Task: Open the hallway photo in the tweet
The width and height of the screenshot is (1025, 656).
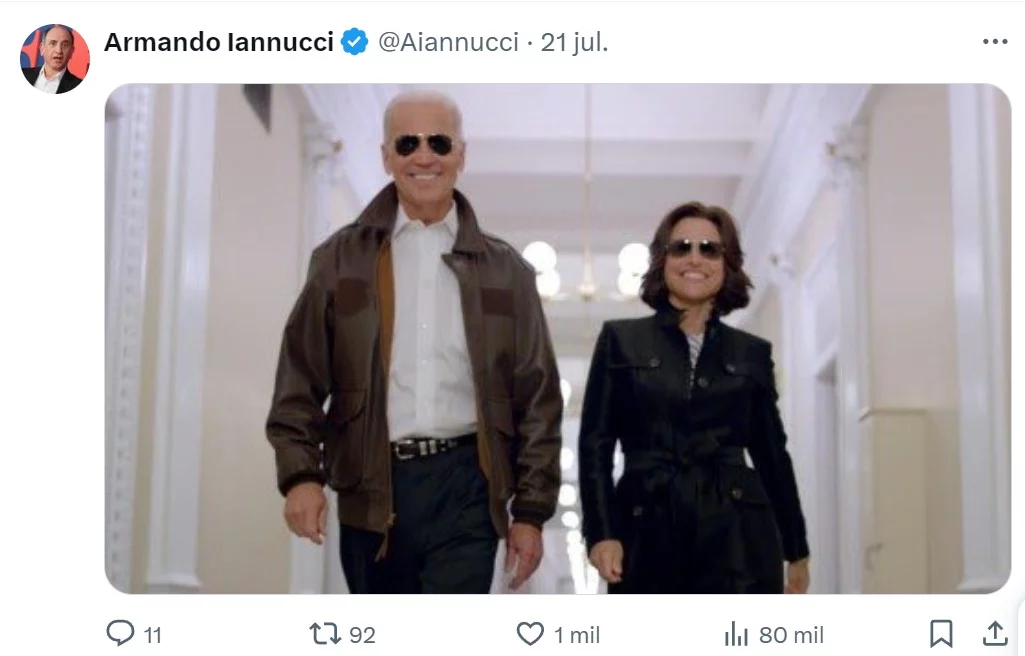Action: (x=558, y=338)
